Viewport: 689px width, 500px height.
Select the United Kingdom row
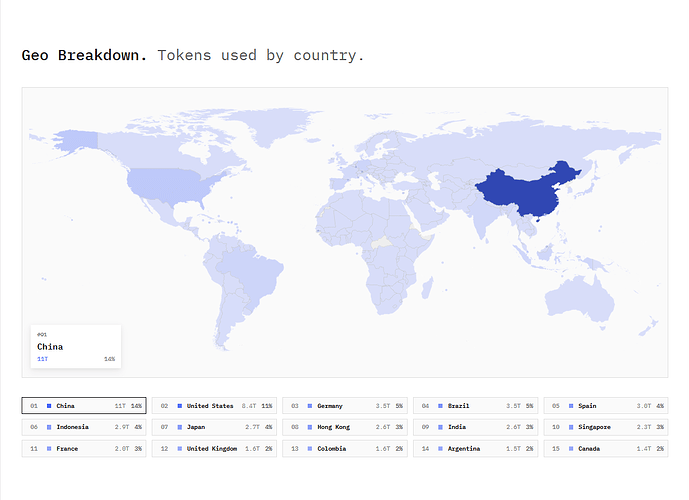tap(214, 449)
